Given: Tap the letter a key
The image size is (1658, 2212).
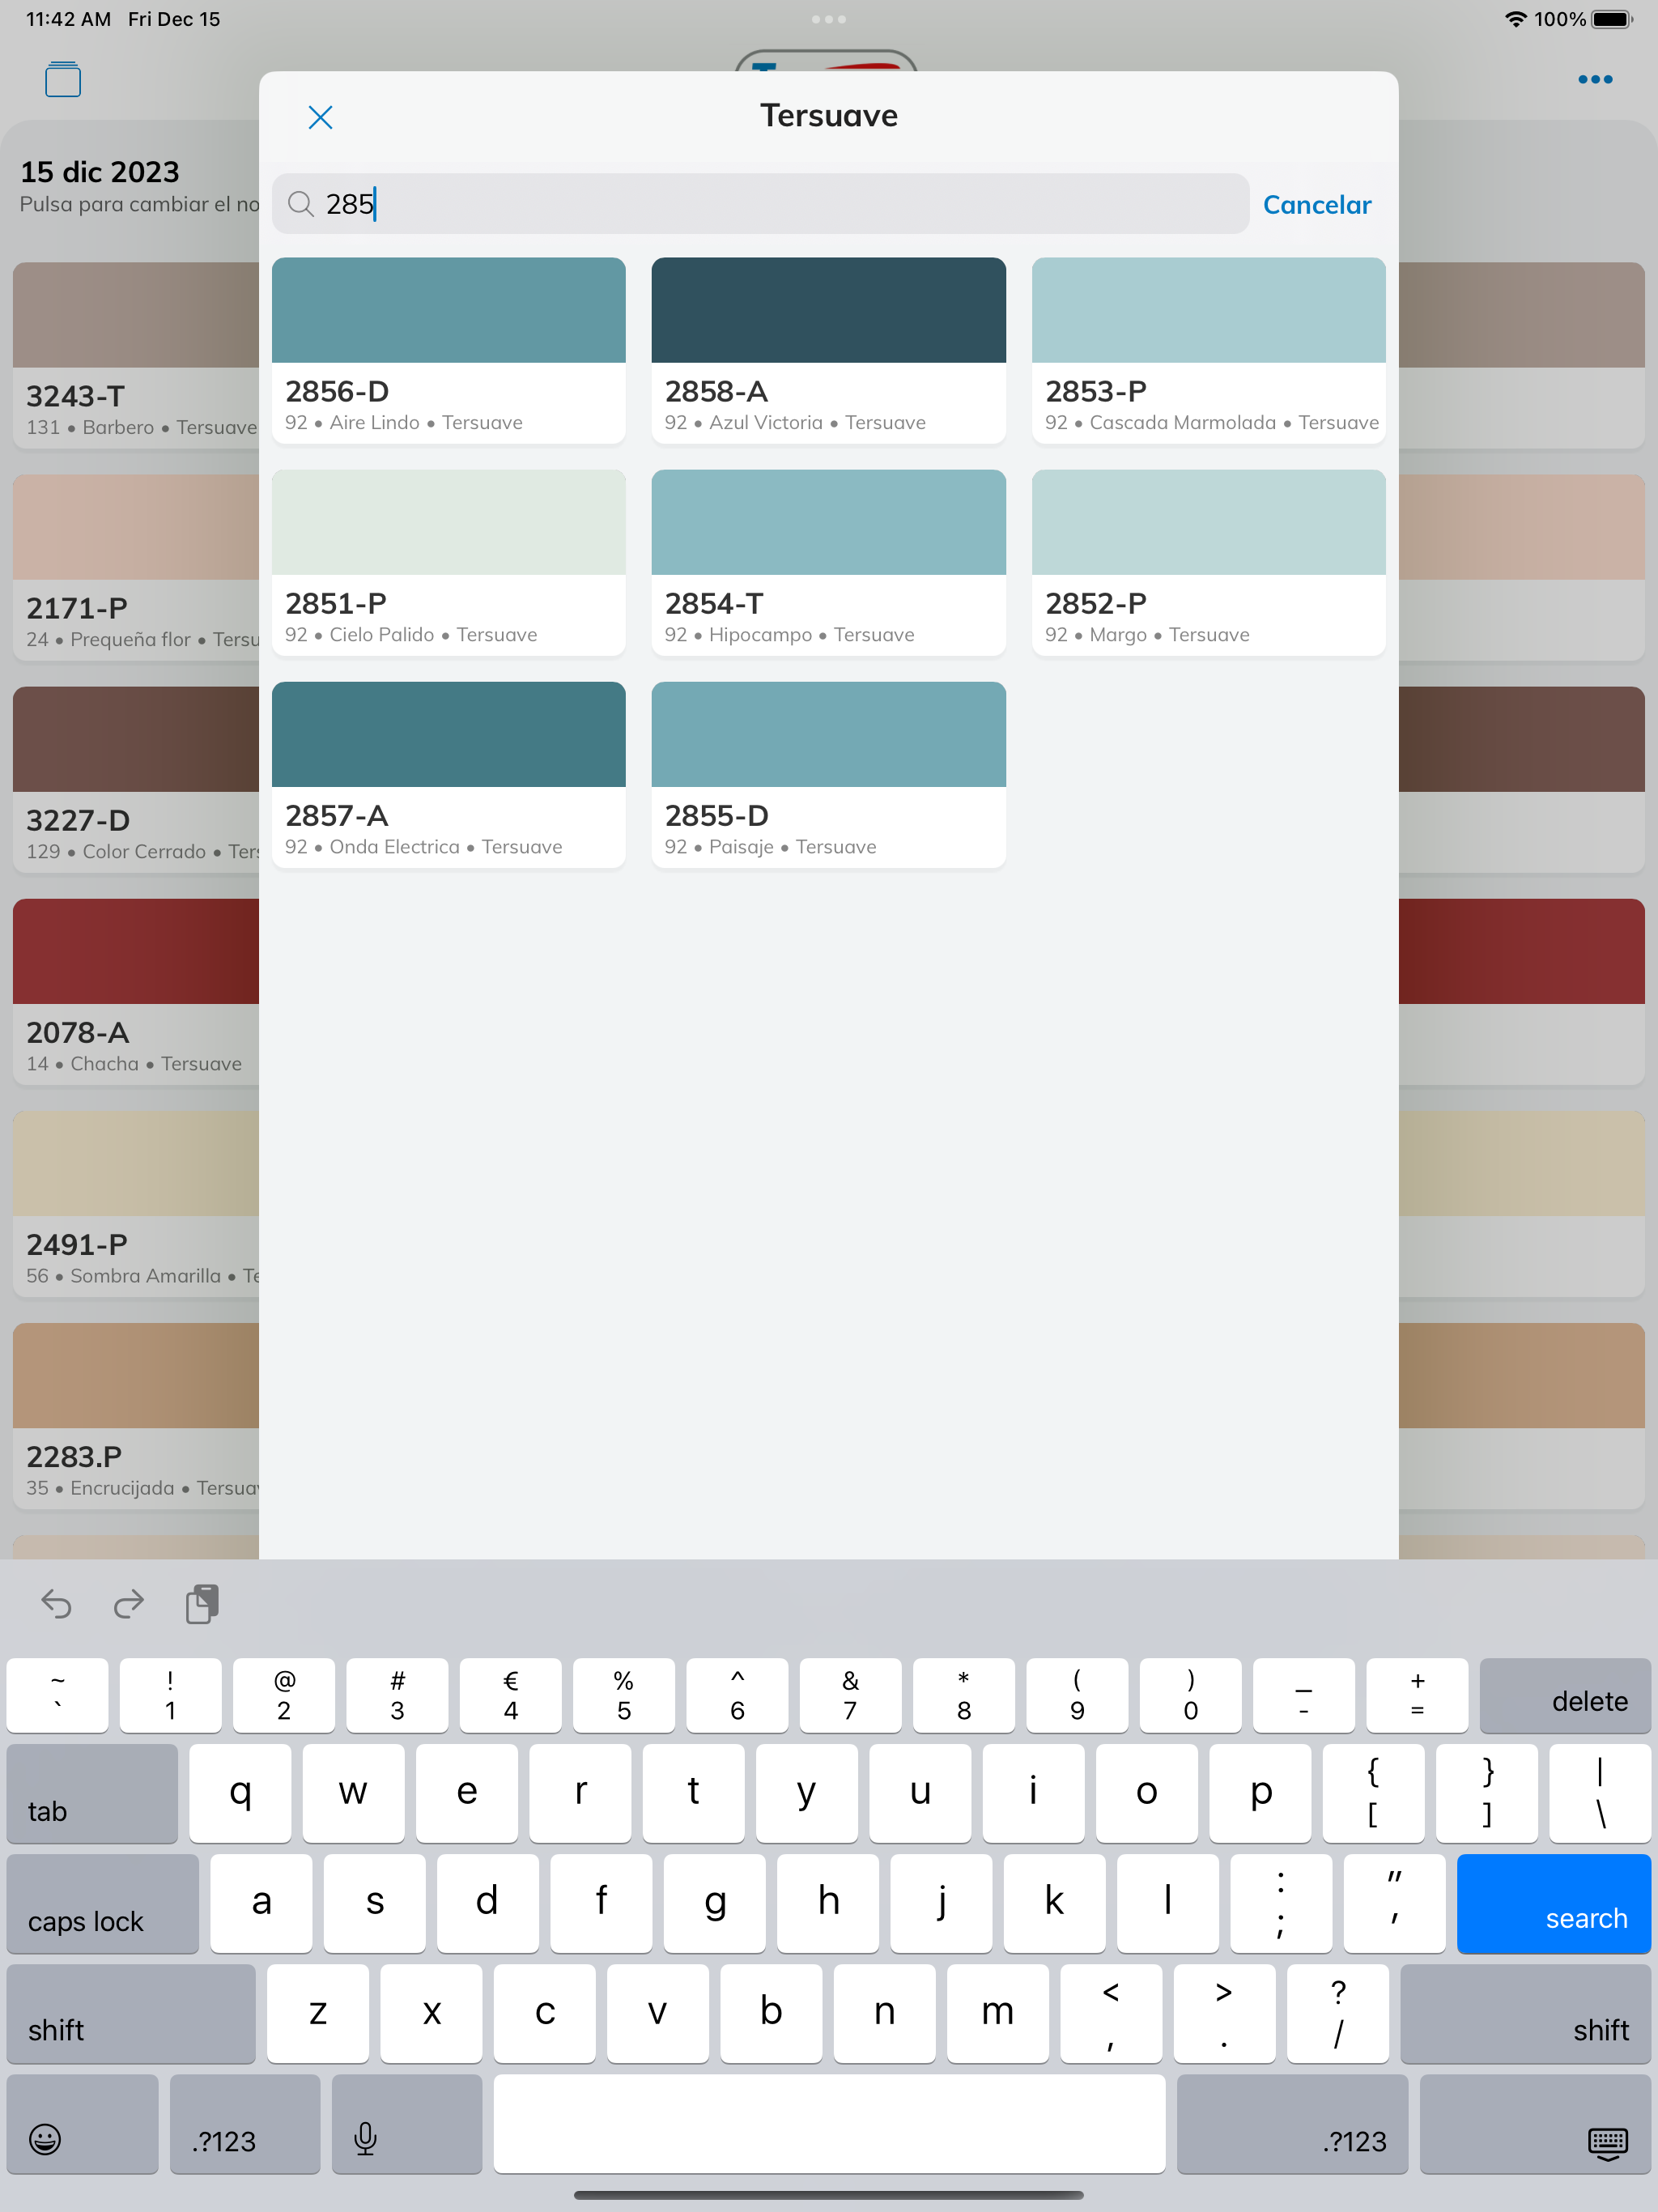Looking at the screenshot, I should [261, 1903].
